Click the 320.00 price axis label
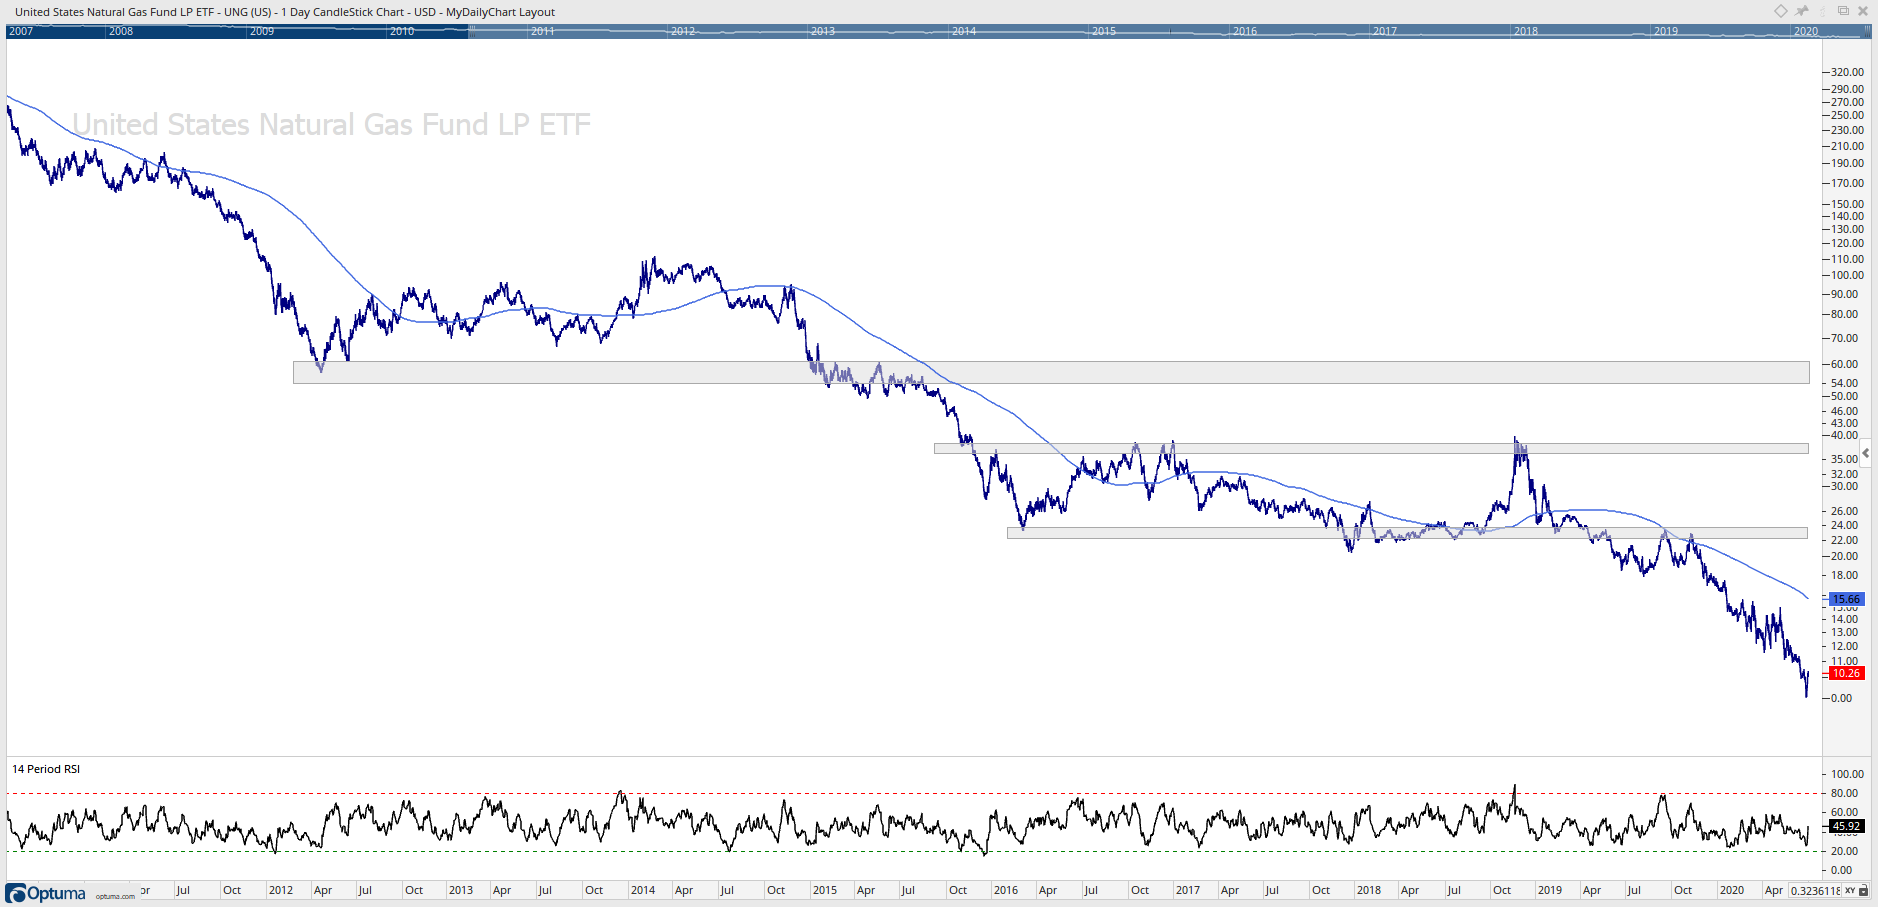 click(1847, 72)
